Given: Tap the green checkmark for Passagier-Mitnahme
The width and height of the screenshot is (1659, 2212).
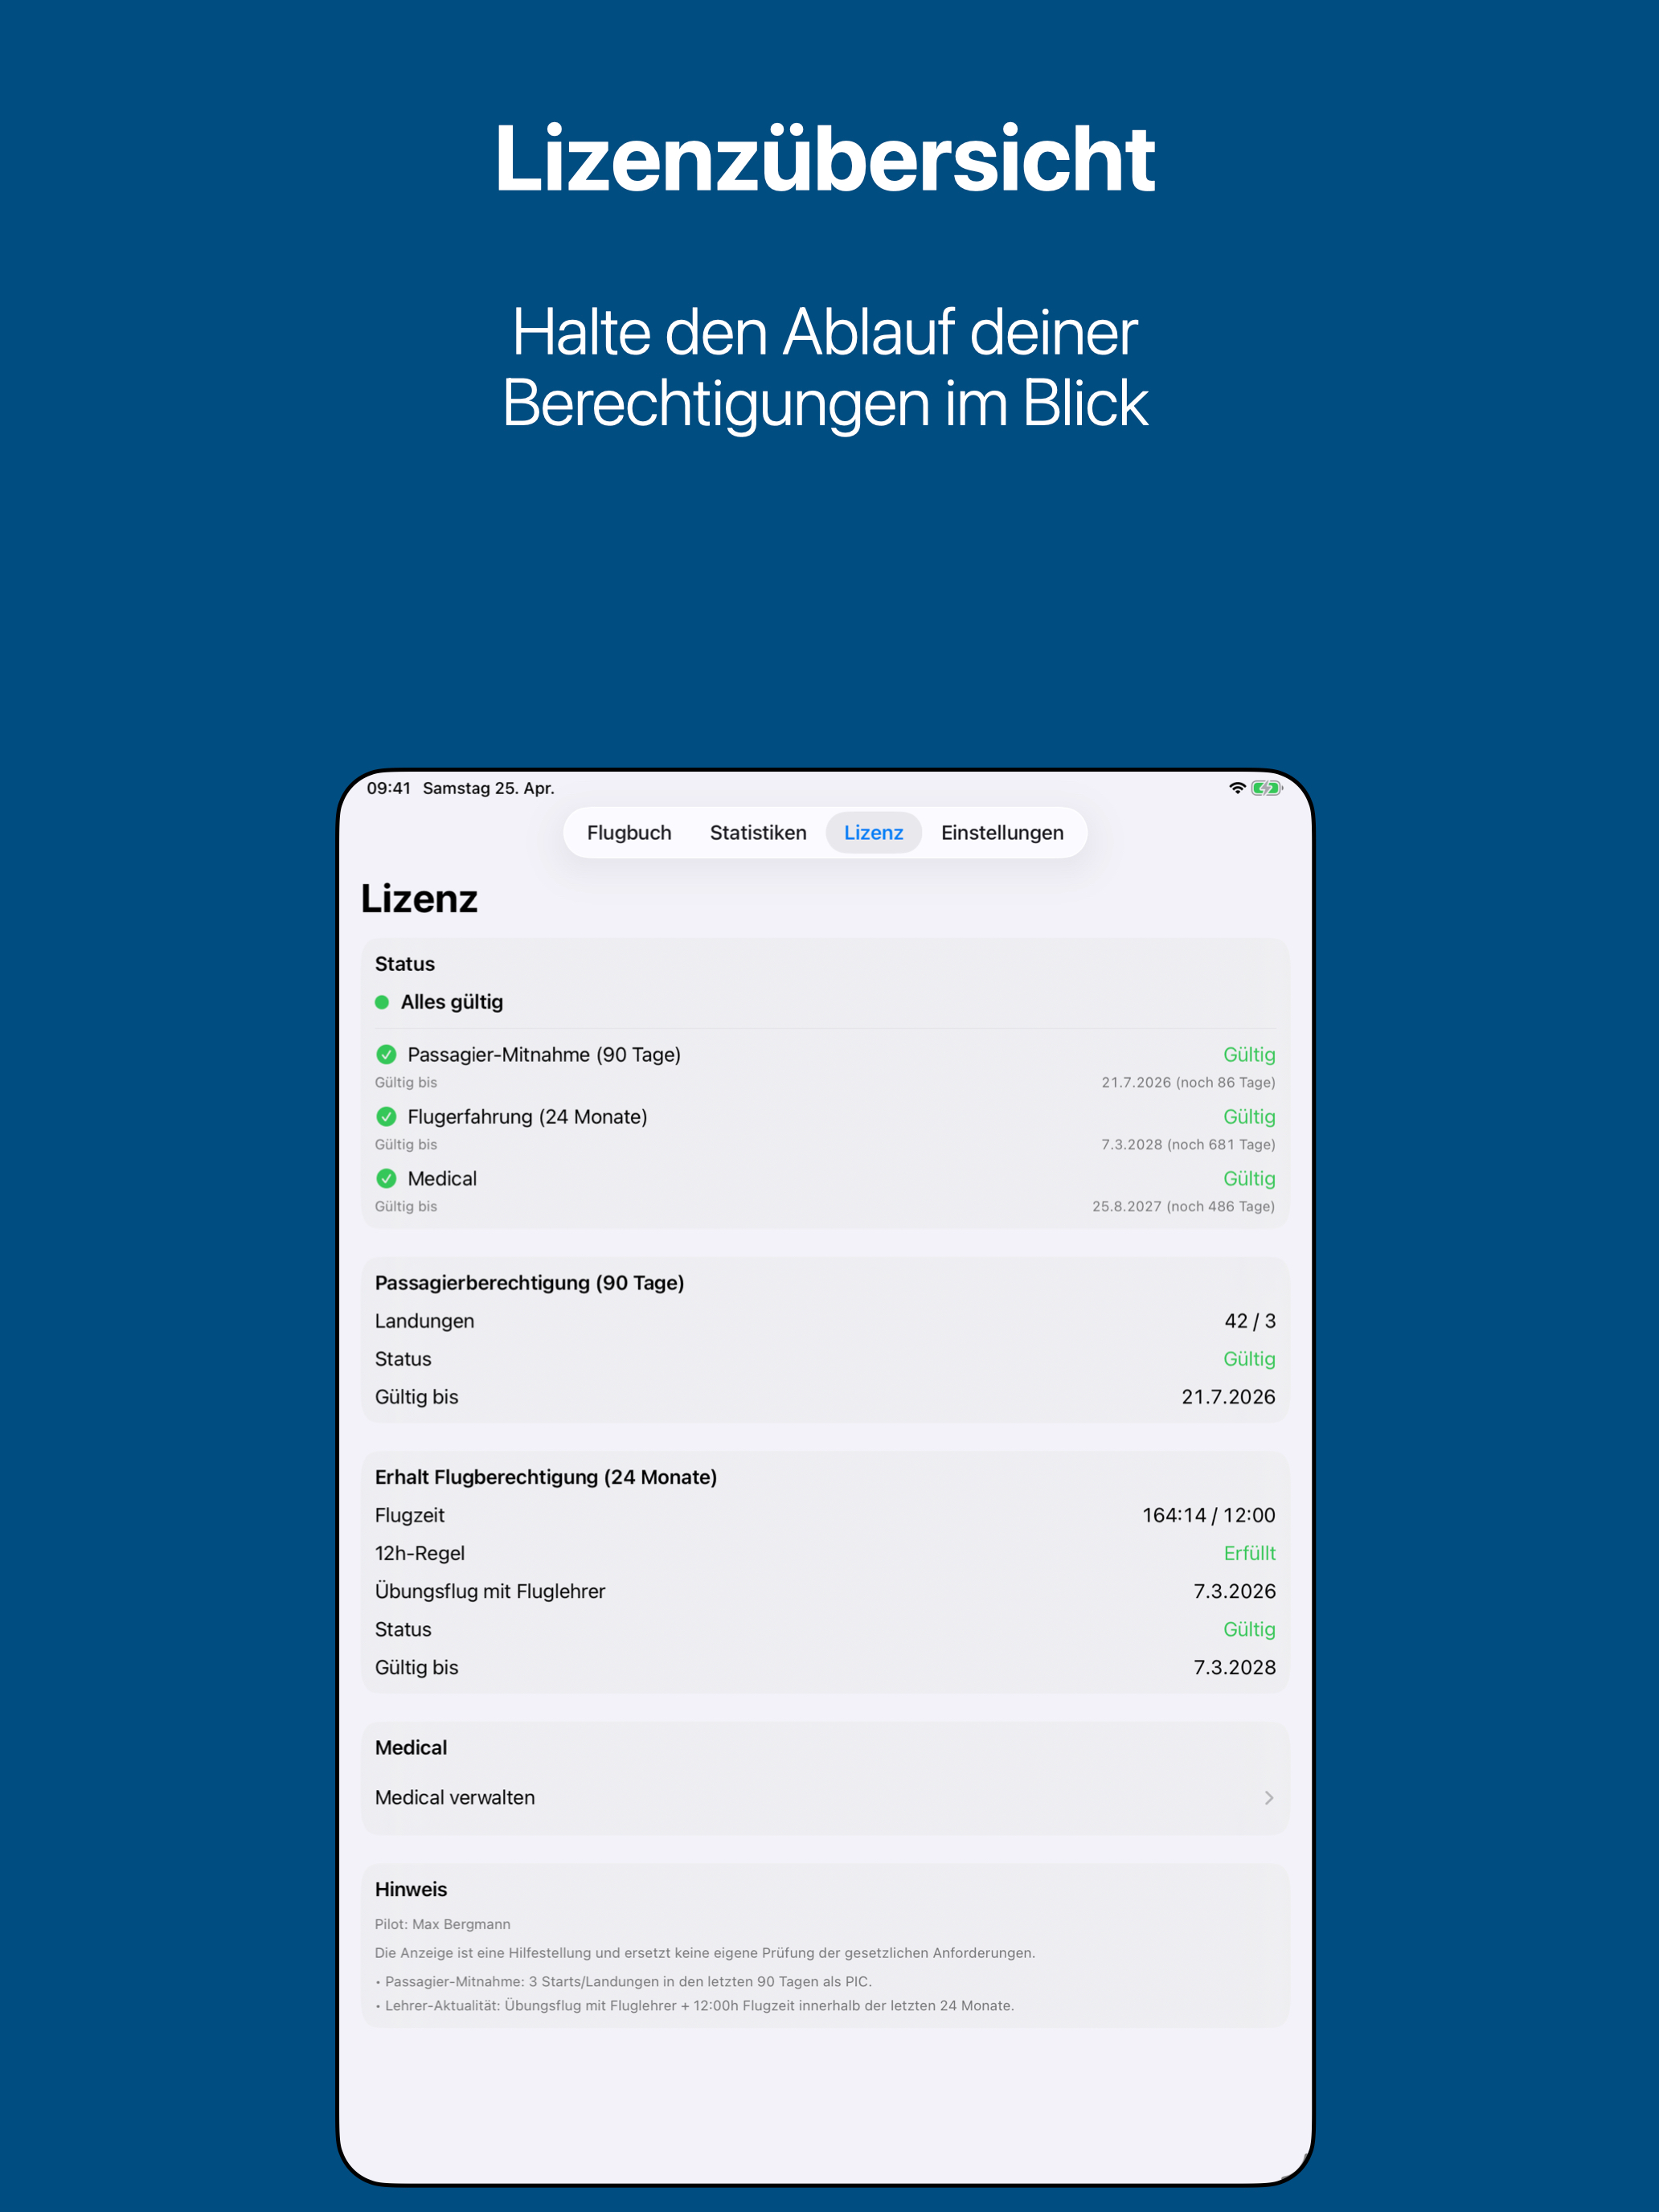Looking at the screenshot, I should [x=386, y=1054].
